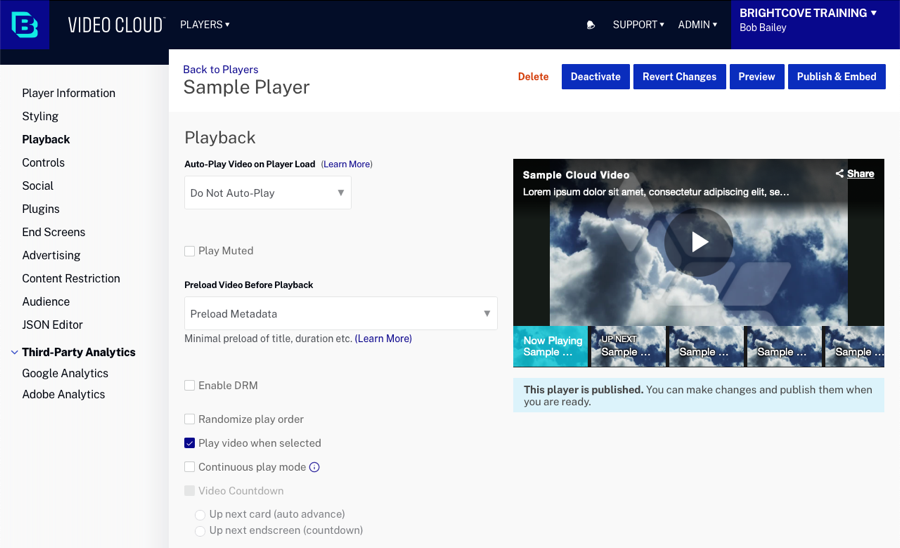Click the info icon next to Continuous play mode

click(x=314, y=467)
